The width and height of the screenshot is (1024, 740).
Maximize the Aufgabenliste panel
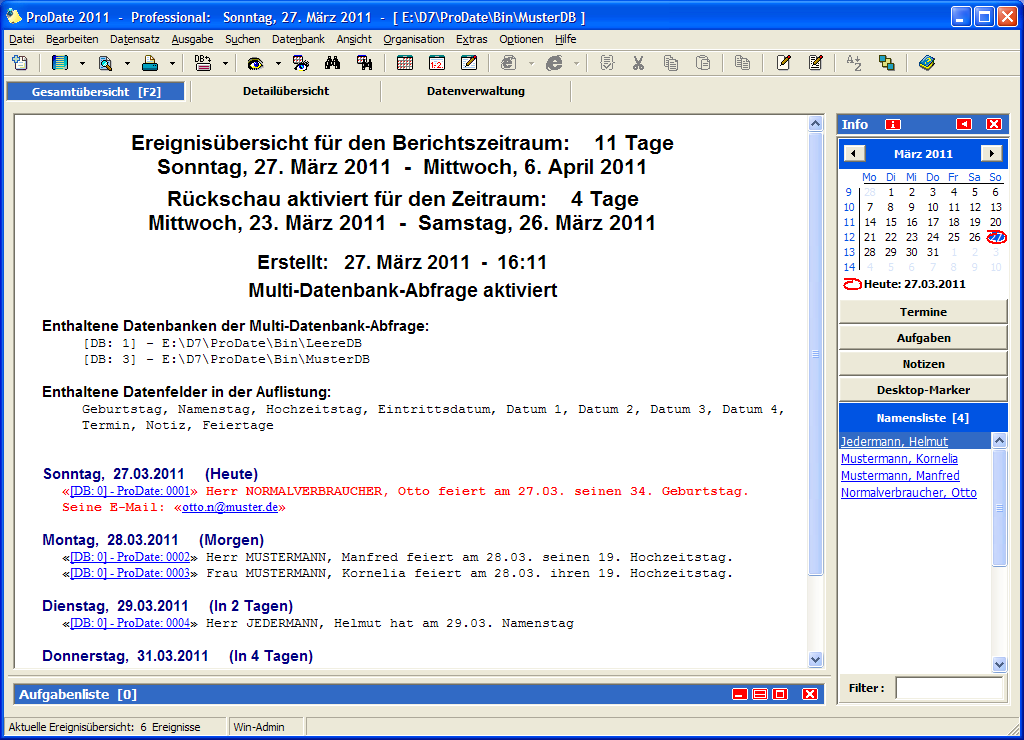coord(780,694)
